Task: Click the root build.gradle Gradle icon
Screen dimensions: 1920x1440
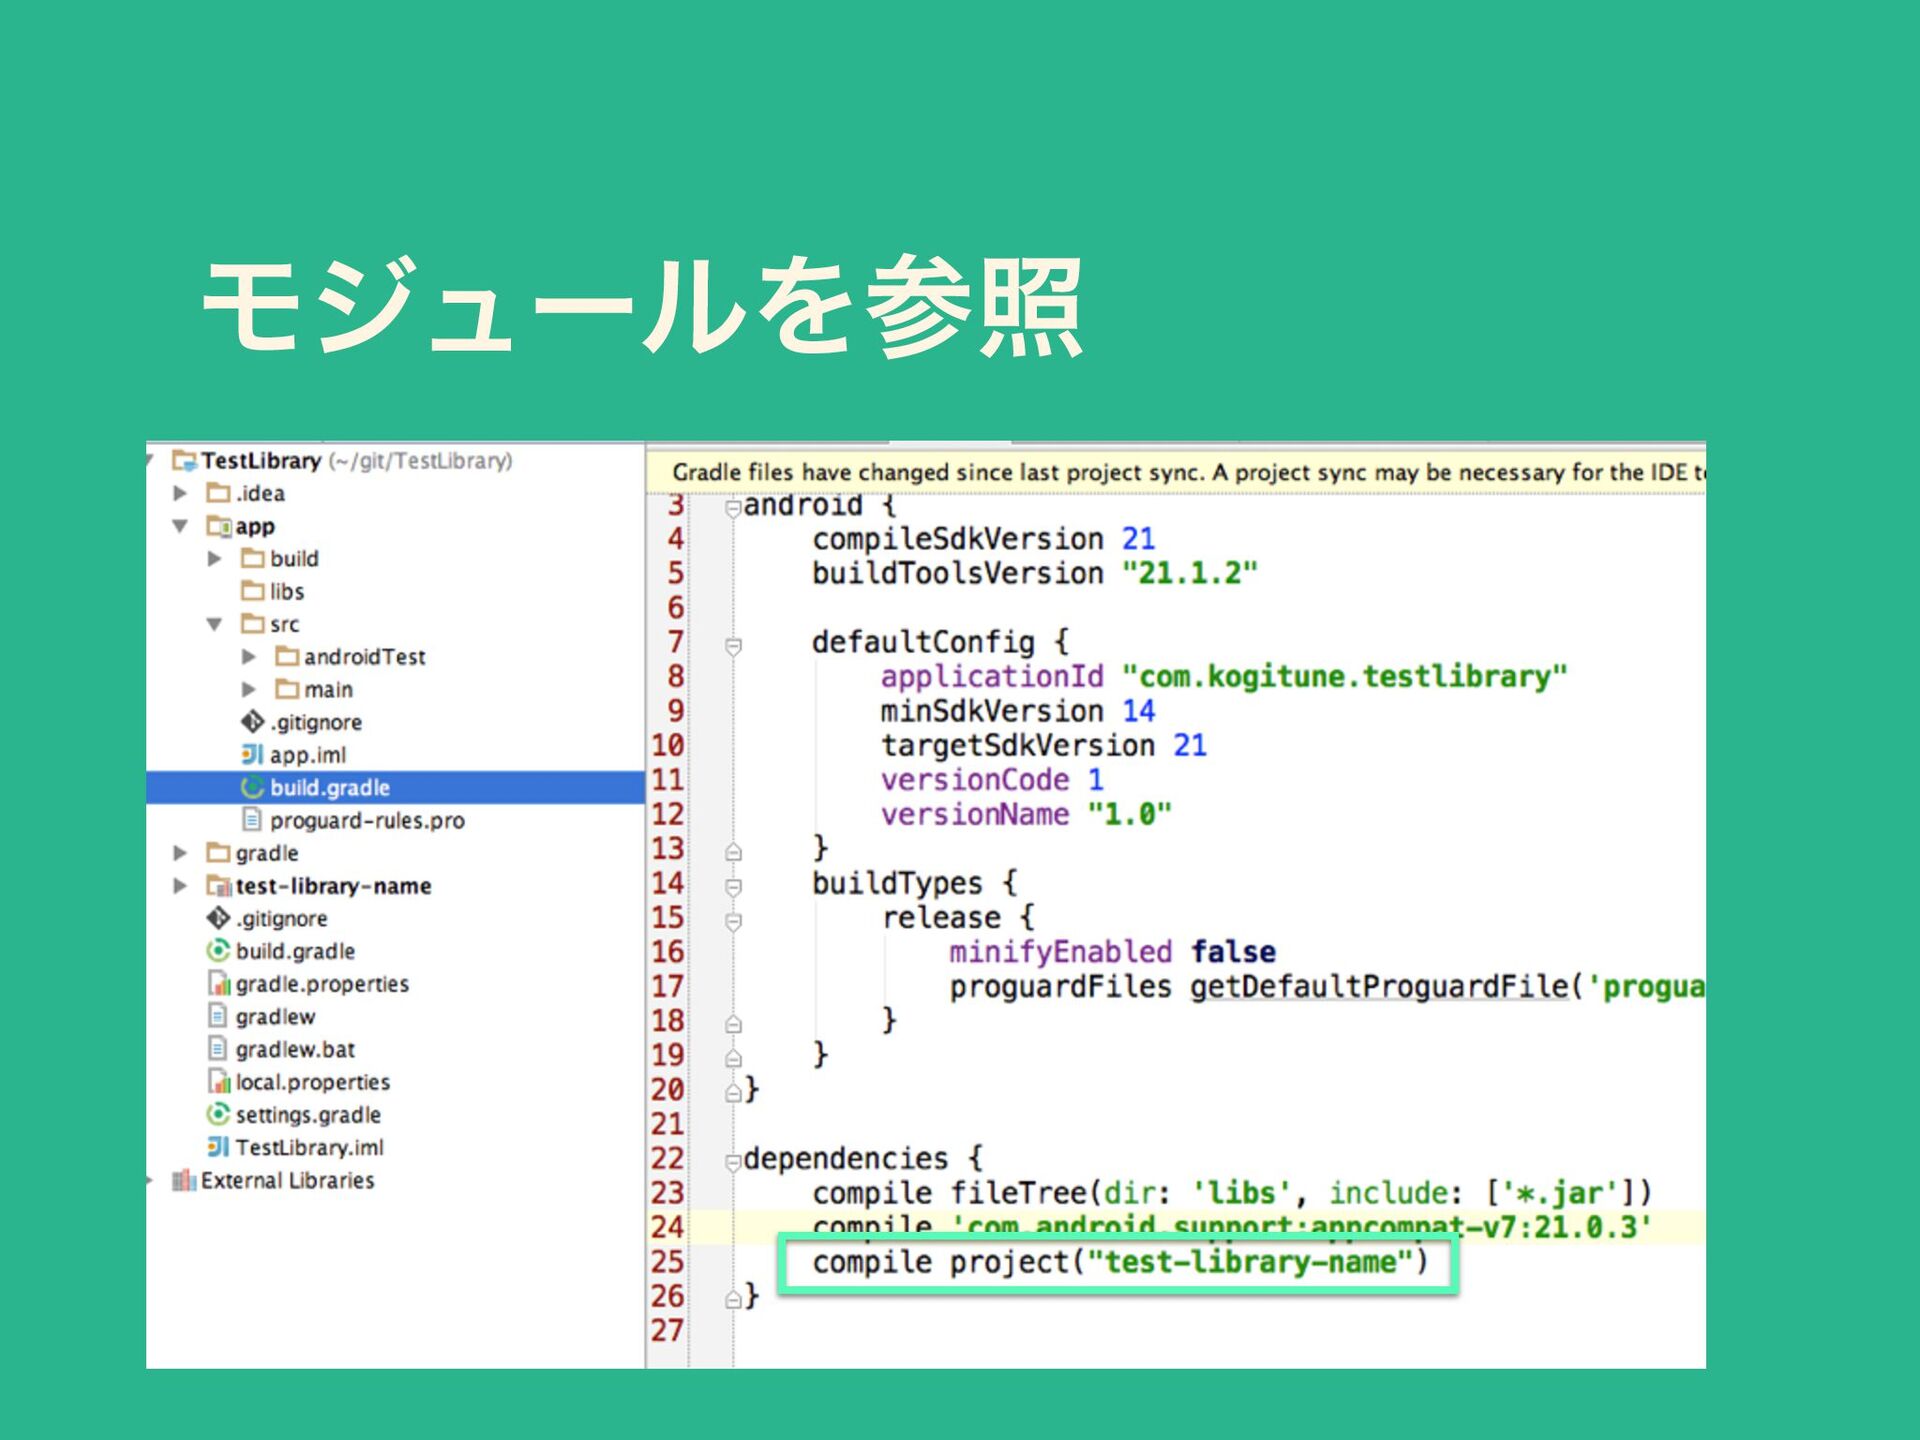Action: point(218,951)
